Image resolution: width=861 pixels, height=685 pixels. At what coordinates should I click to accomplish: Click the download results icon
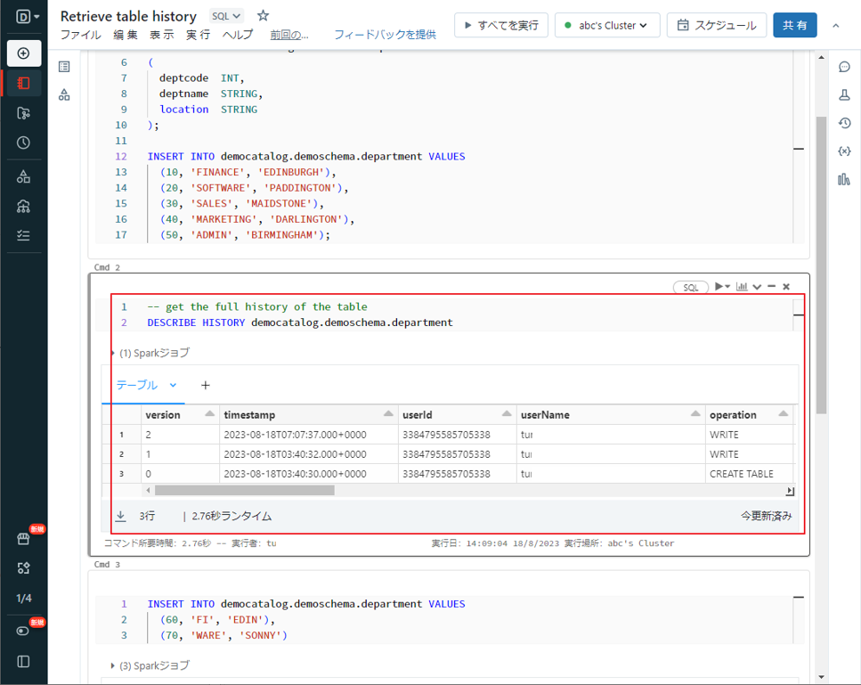coord(121,516)
